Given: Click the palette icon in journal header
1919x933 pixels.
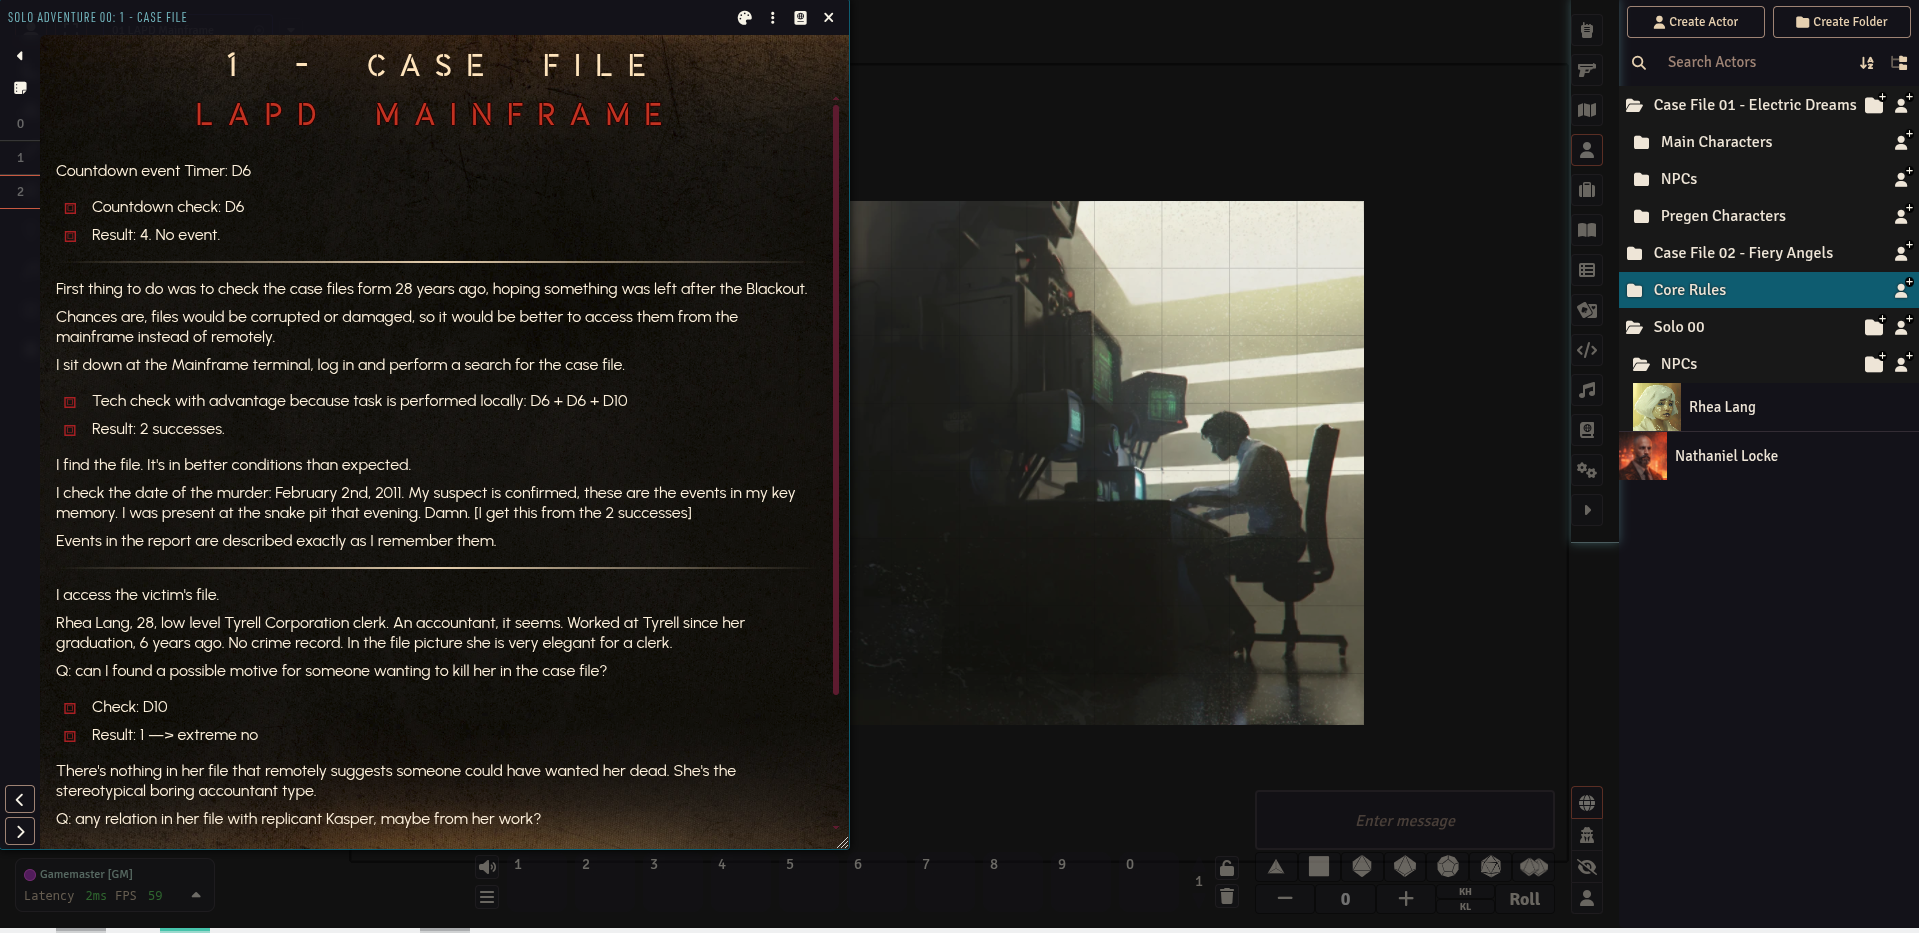Looking at the screenshot, I should pyautogui.click(x=744, y=18).
